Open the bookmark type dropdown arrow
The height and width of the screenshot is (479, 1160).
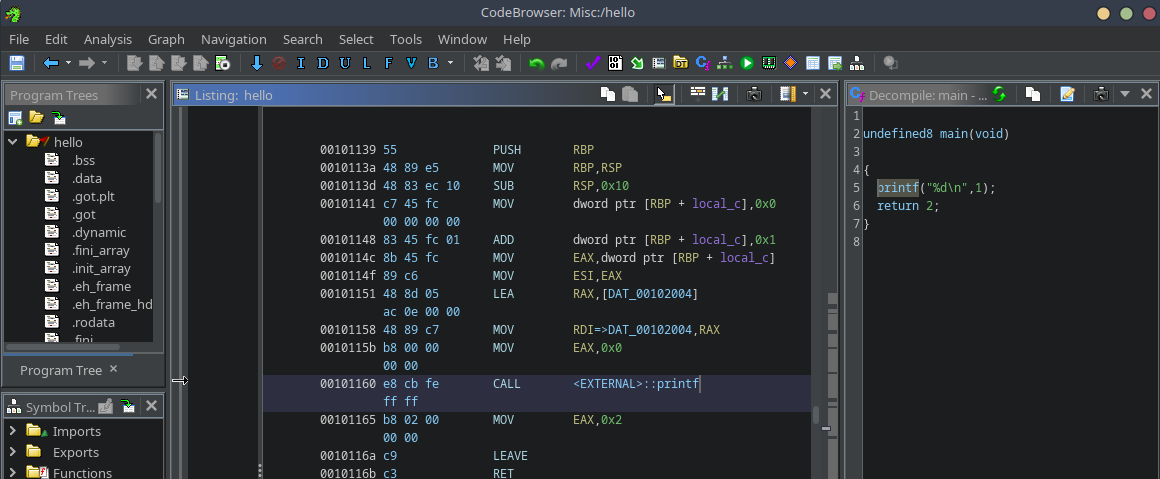(x=451, y=64)
